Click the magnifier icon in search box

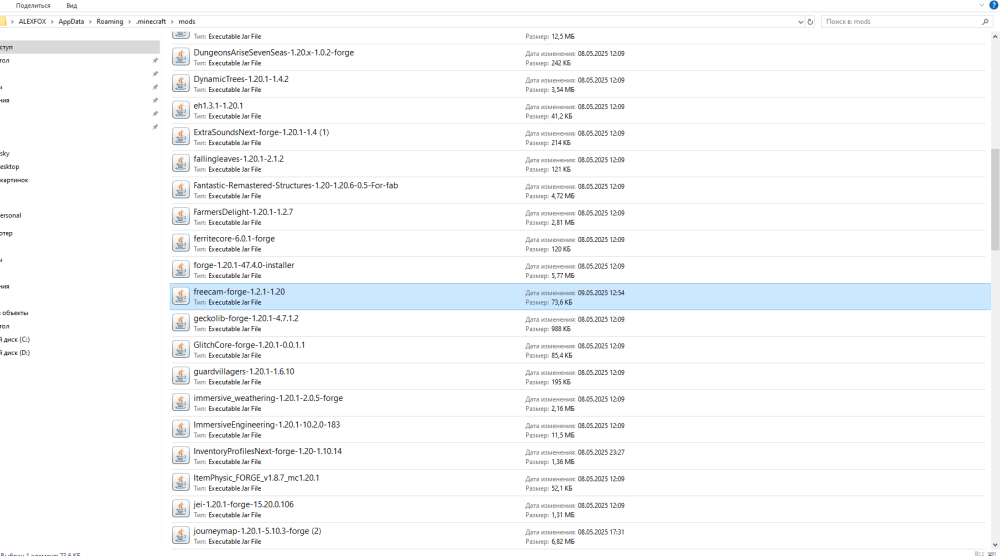[985, 22]
